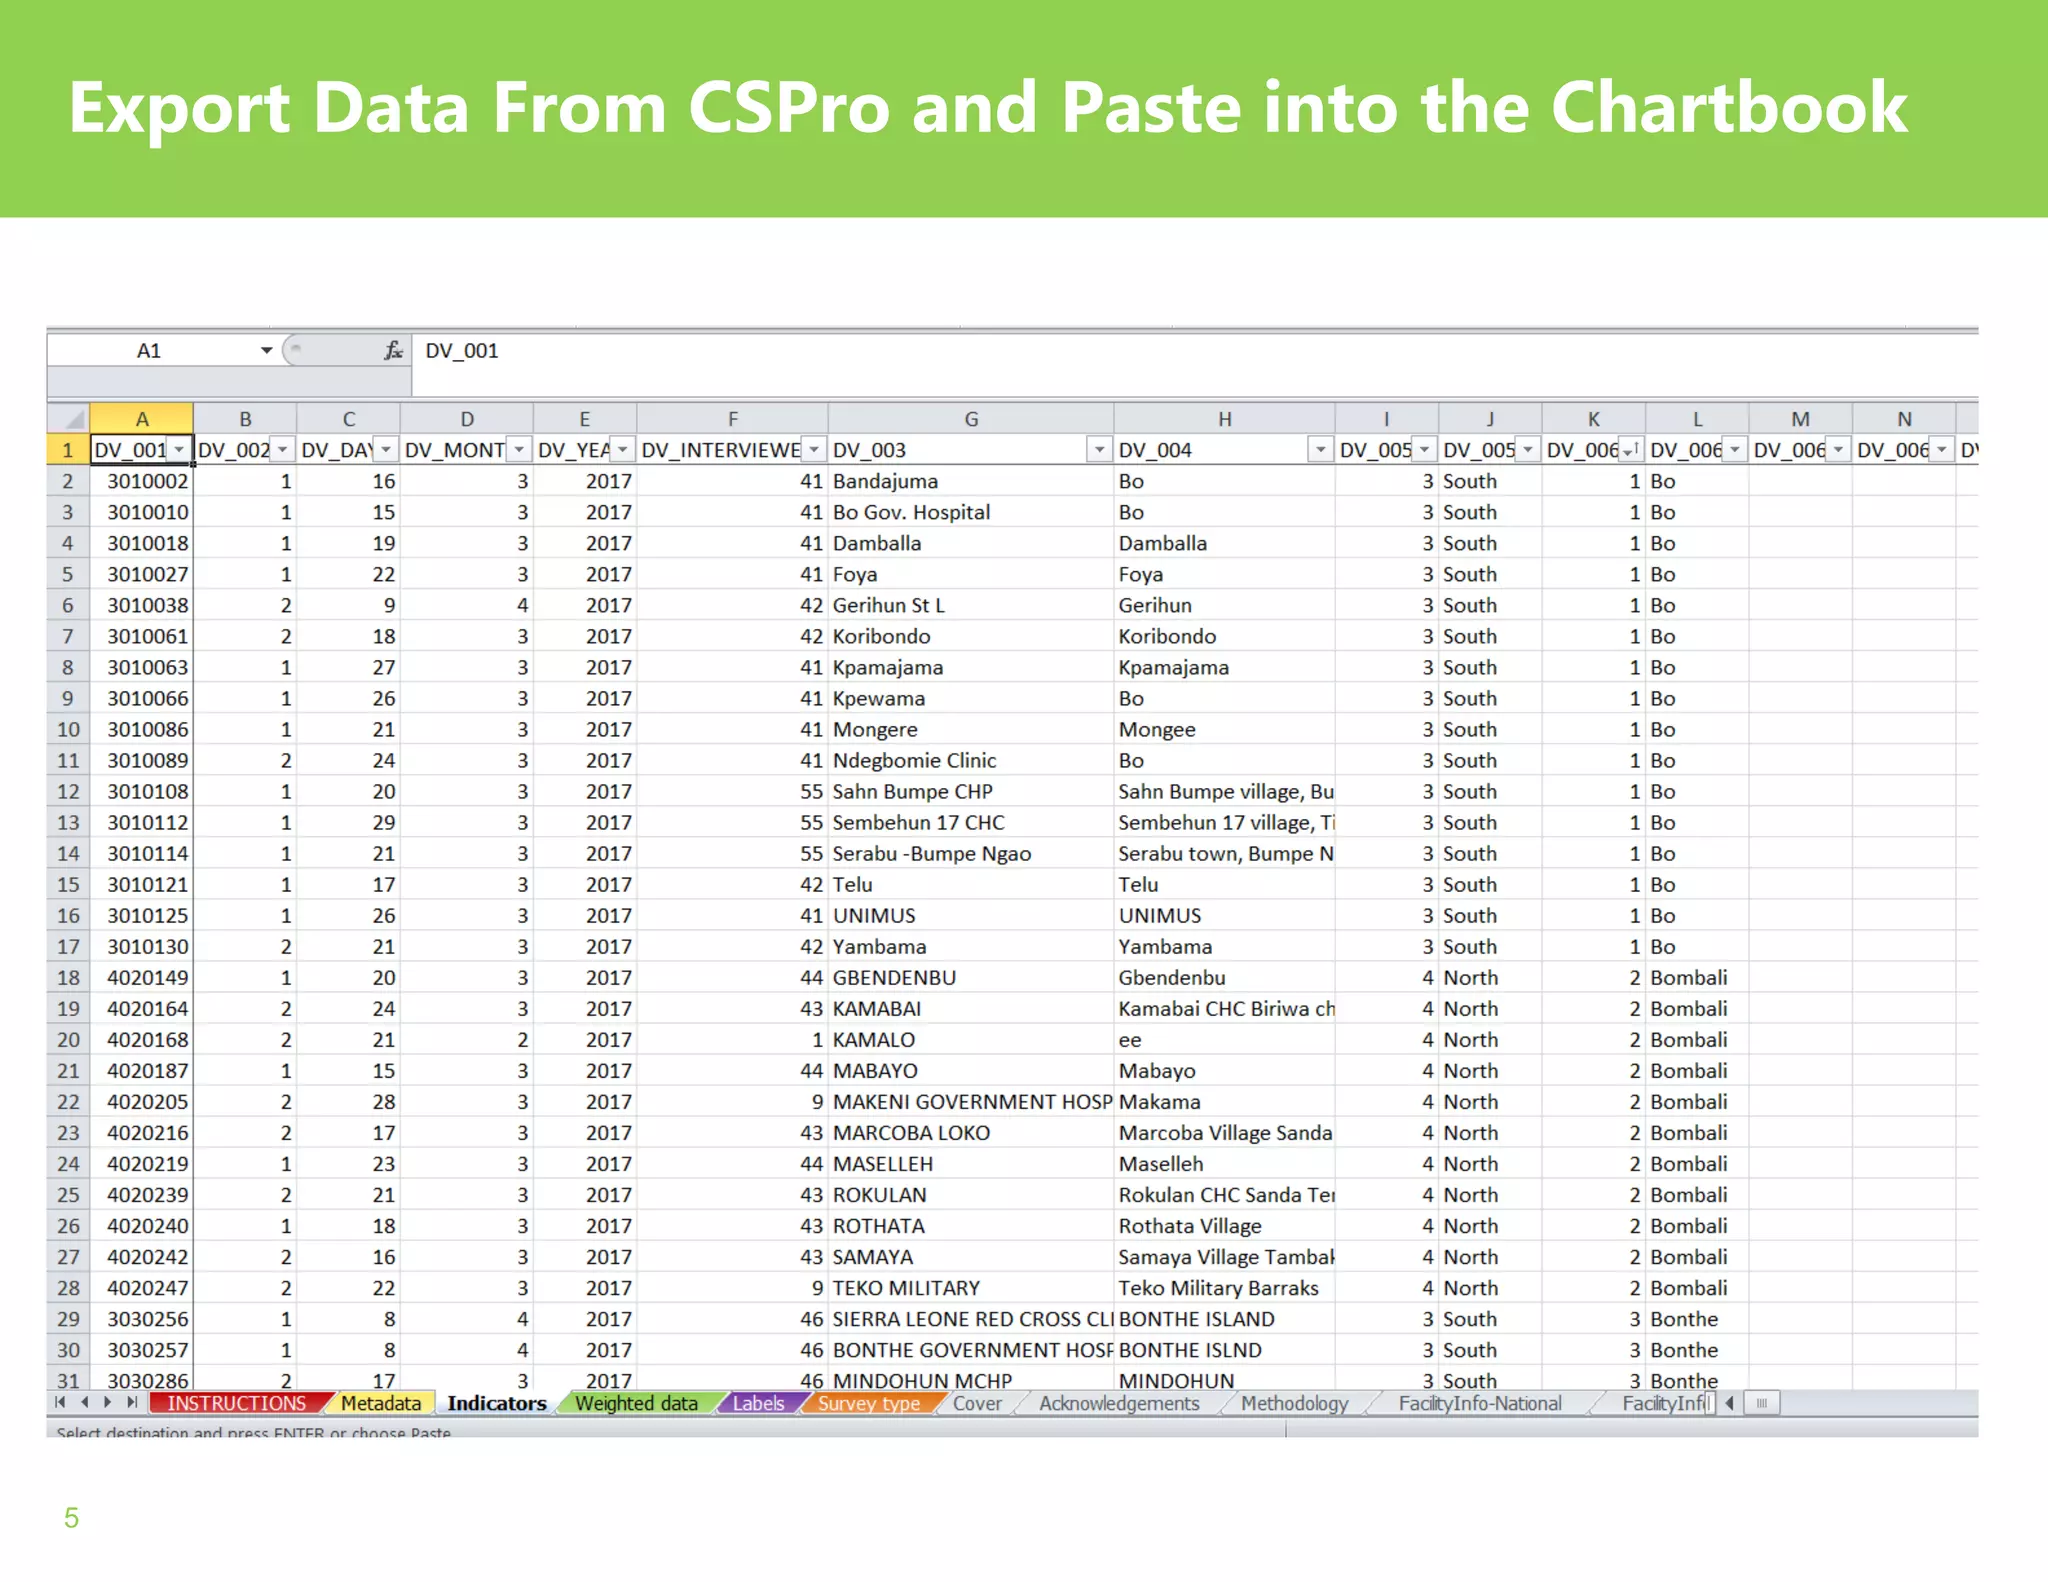Screen dimensions: 2048x1582
Task: Click cell containing Serabu -Bumpe Ngao
Action: click(x=971, y=853)
